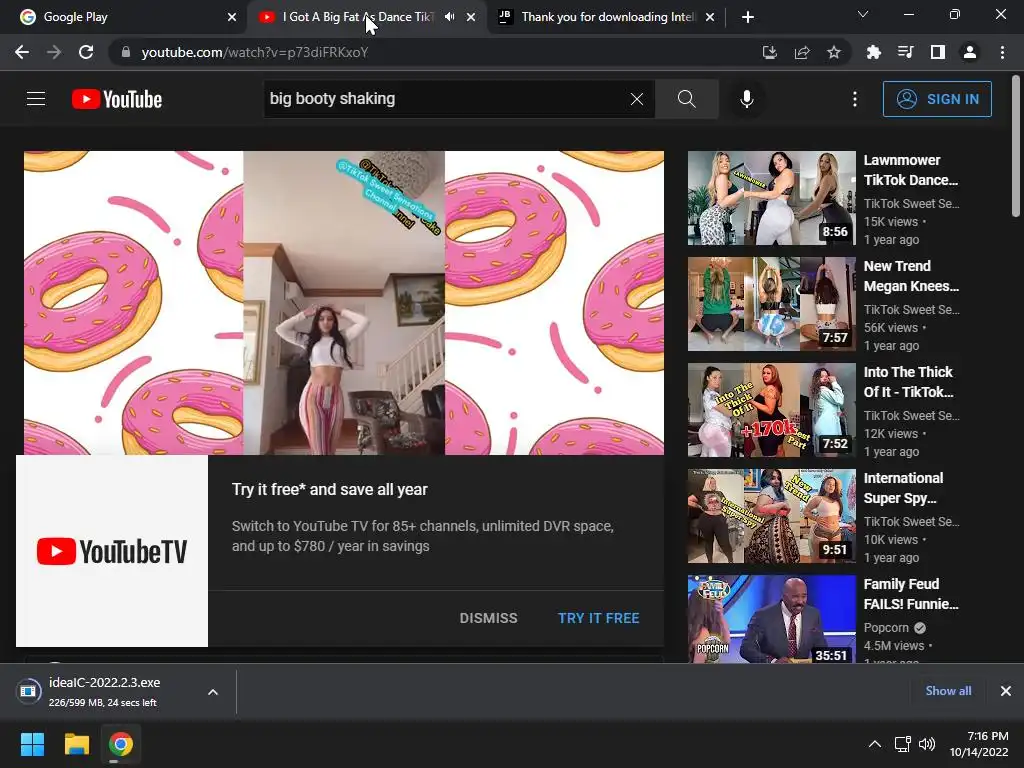Open File Explorer from taskbar

coord(76,744)
